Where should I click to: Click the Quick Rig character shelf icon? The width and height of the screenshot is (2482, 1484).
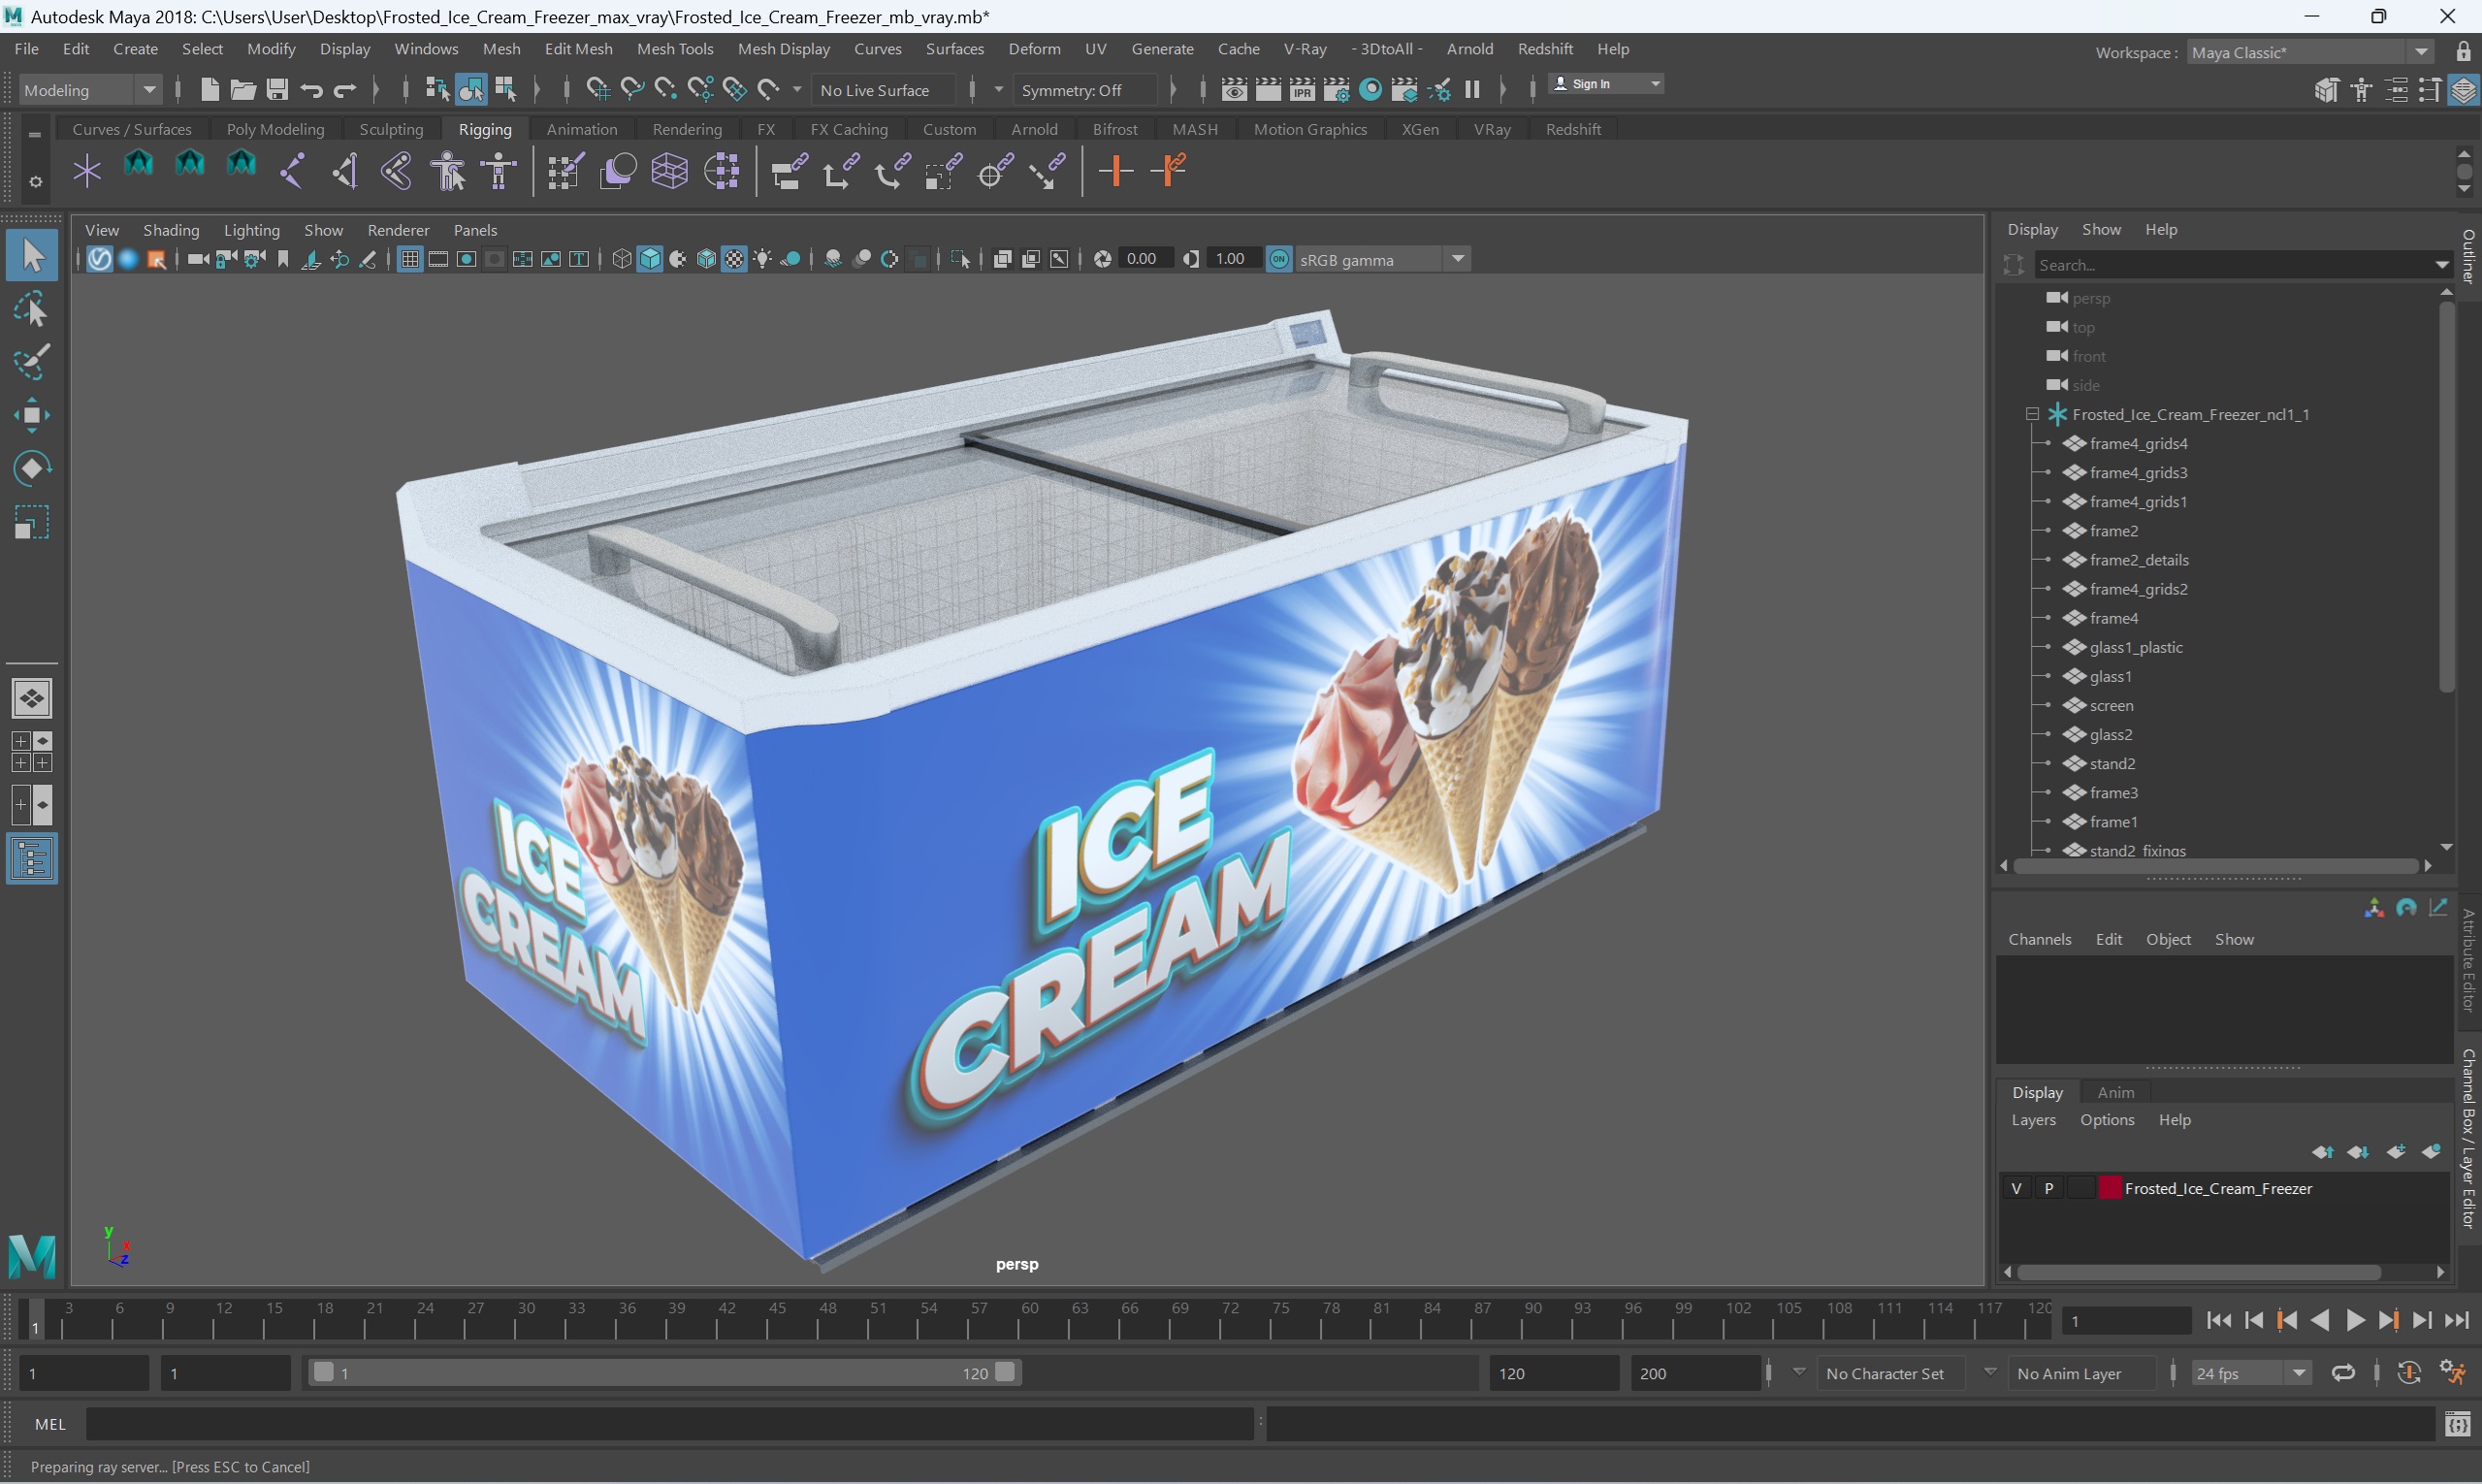[448, 171]
